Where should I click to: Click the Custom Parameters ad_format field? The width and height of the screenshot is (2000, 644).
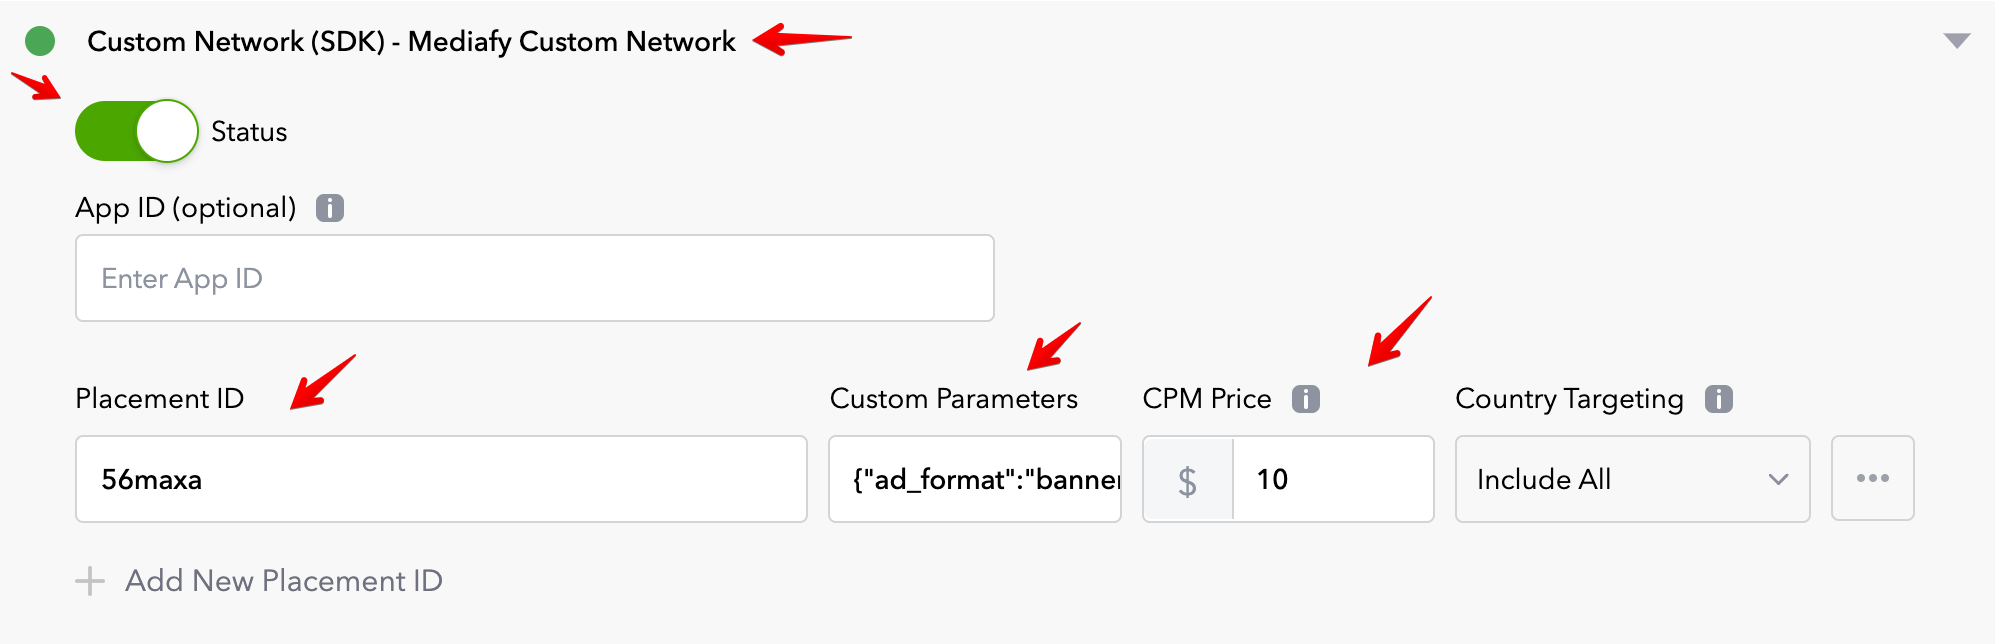[975, 479]
